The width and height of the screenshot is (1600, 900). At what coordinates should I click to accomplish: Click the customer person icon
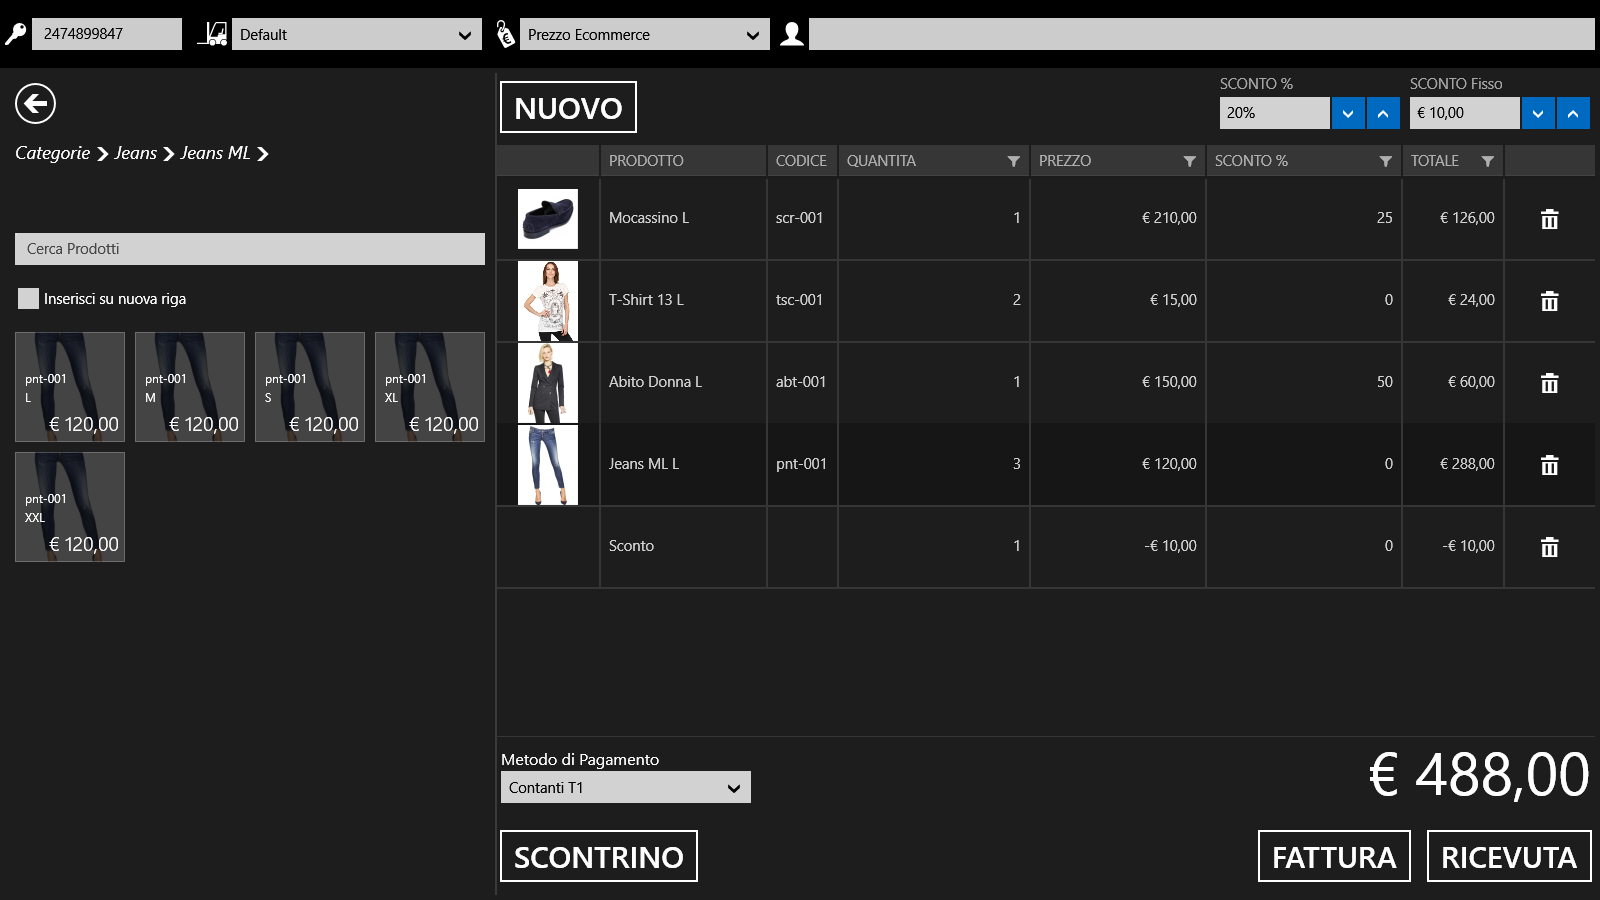(x=791, y=34)
